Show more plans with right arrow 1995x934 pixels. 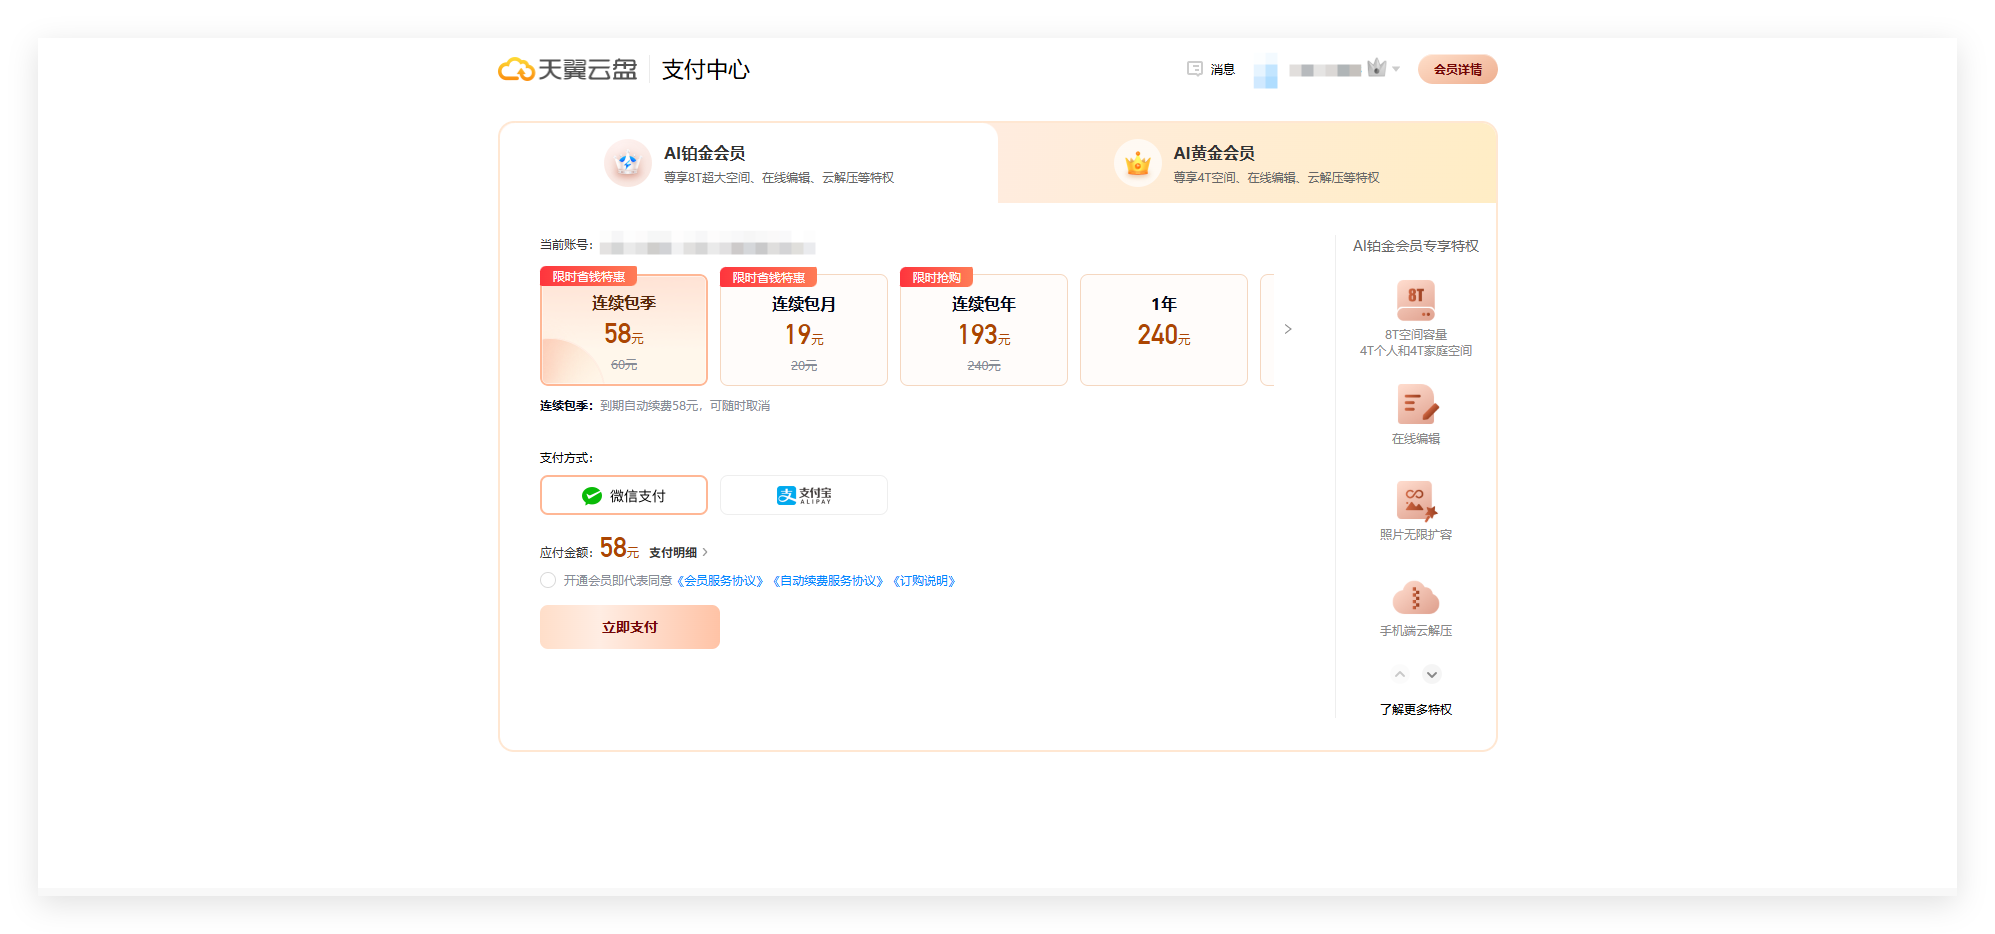[1288, 329]
